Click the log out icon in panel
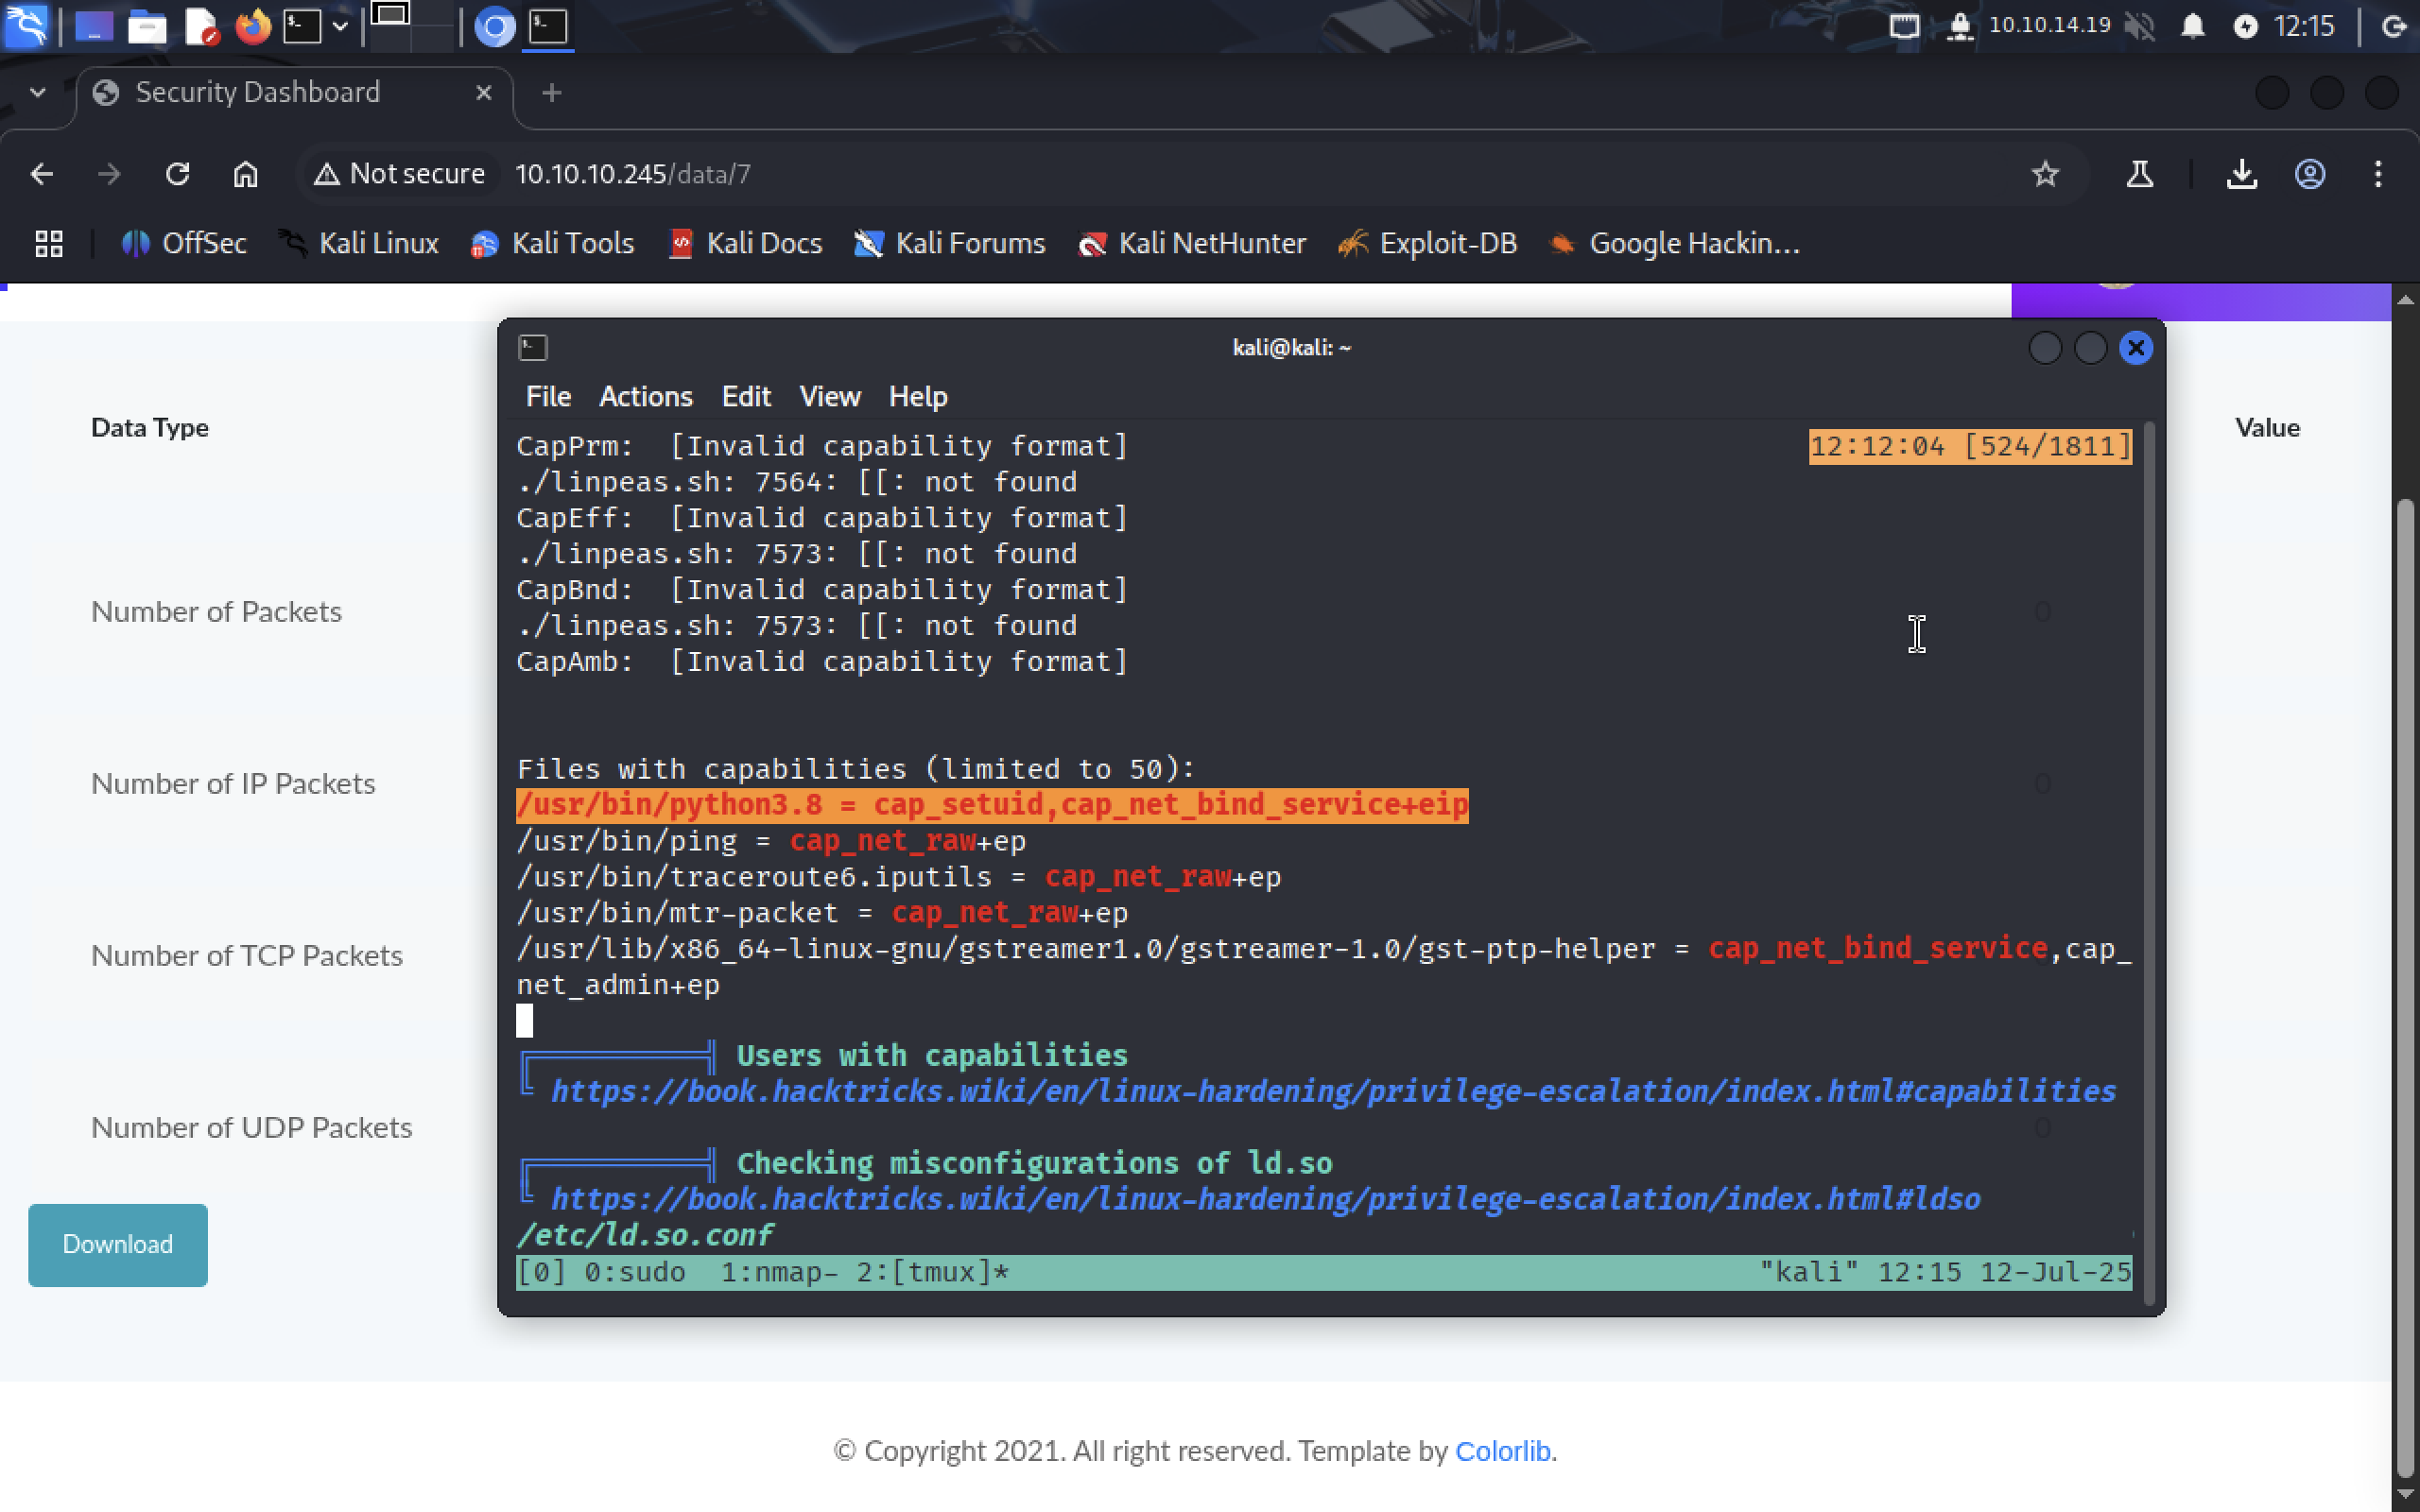The height and width of the screenshot is (1512, 2420). click(2395, 26)
